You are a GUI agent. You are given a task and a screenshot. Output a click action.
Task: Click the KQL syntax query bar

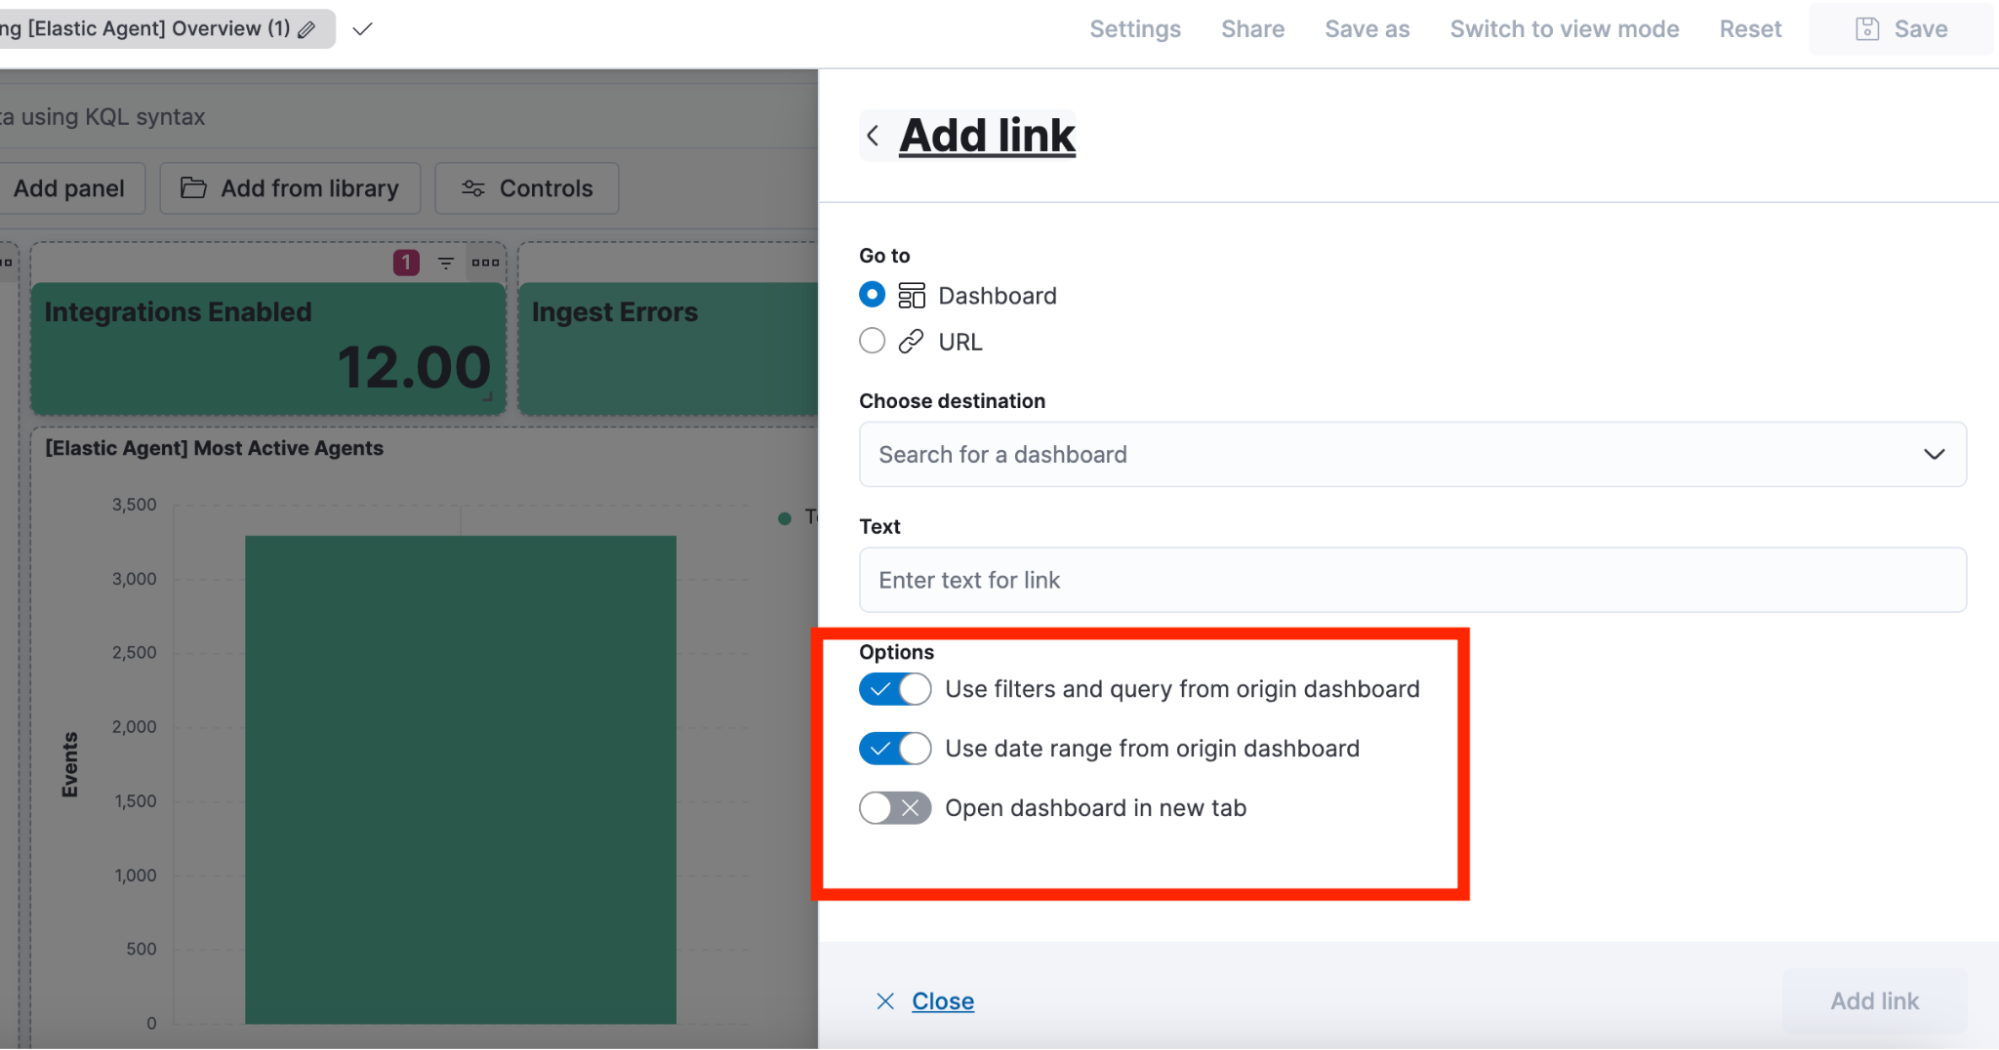click(x=408, y=117)
